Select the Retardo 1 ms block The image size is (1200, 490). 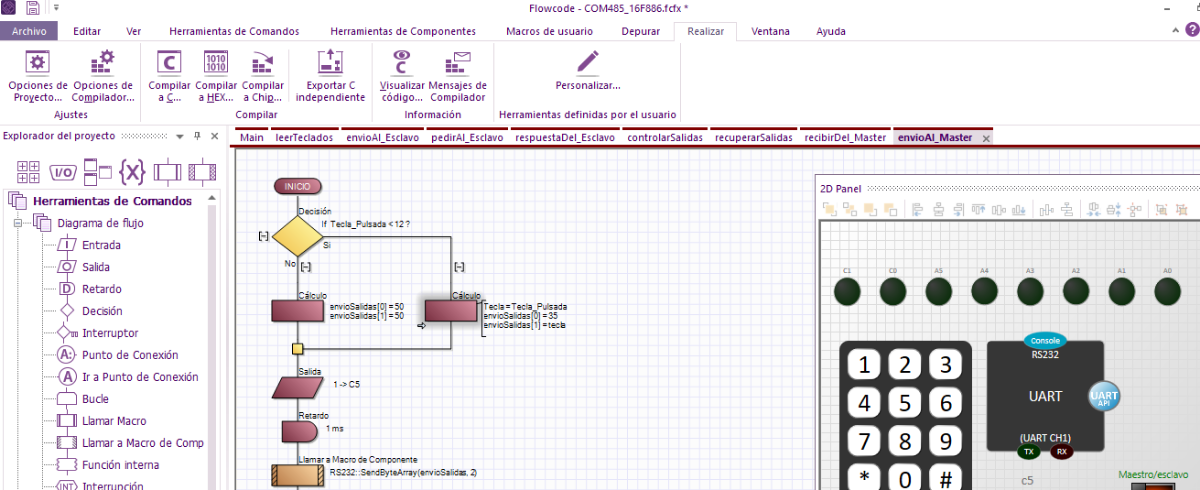pyautogui.click(x=297, y=430)
